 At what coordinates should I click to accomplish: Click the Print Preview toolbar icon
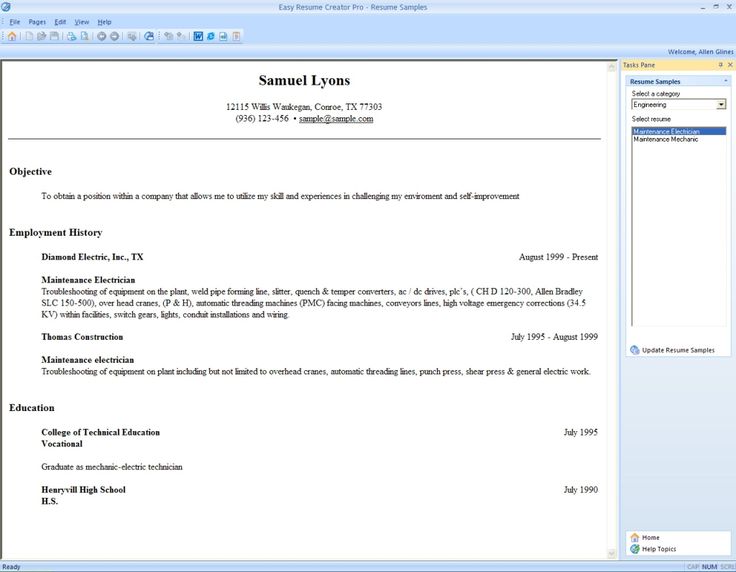click(84, 36)
